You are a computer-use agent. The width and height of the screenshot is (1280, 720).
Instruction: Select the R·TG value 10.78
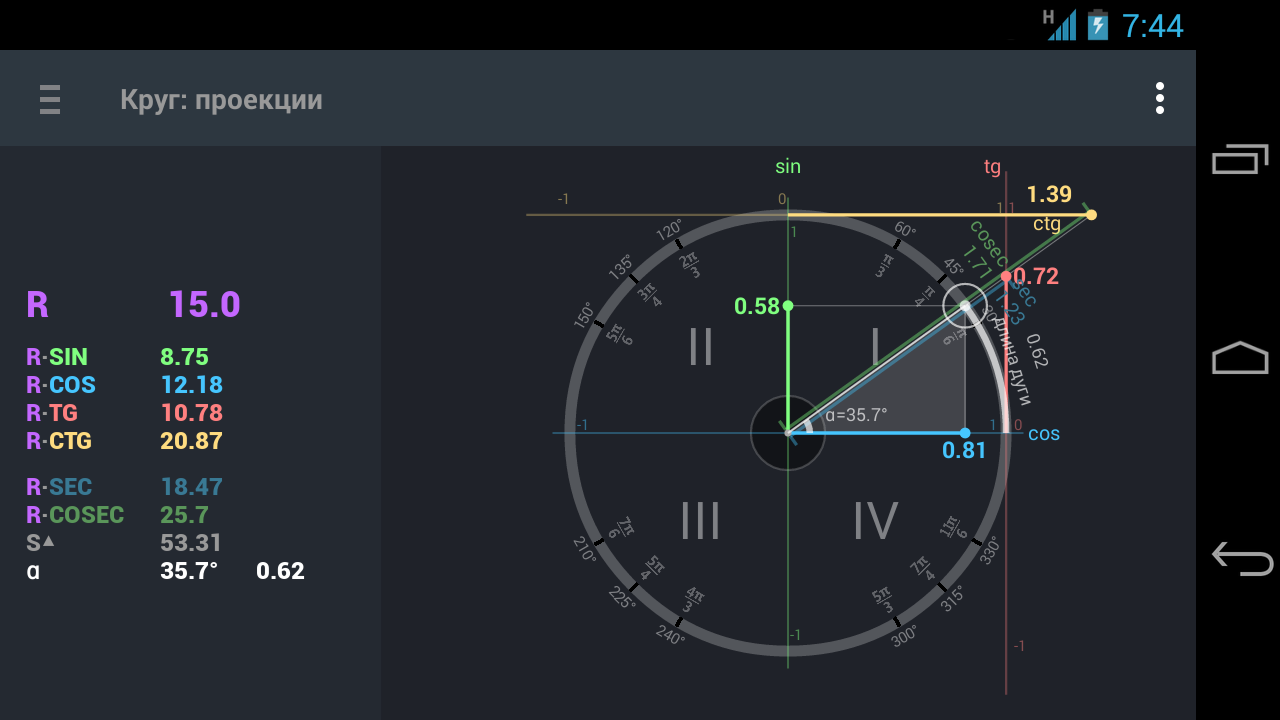tap(191, 413)
